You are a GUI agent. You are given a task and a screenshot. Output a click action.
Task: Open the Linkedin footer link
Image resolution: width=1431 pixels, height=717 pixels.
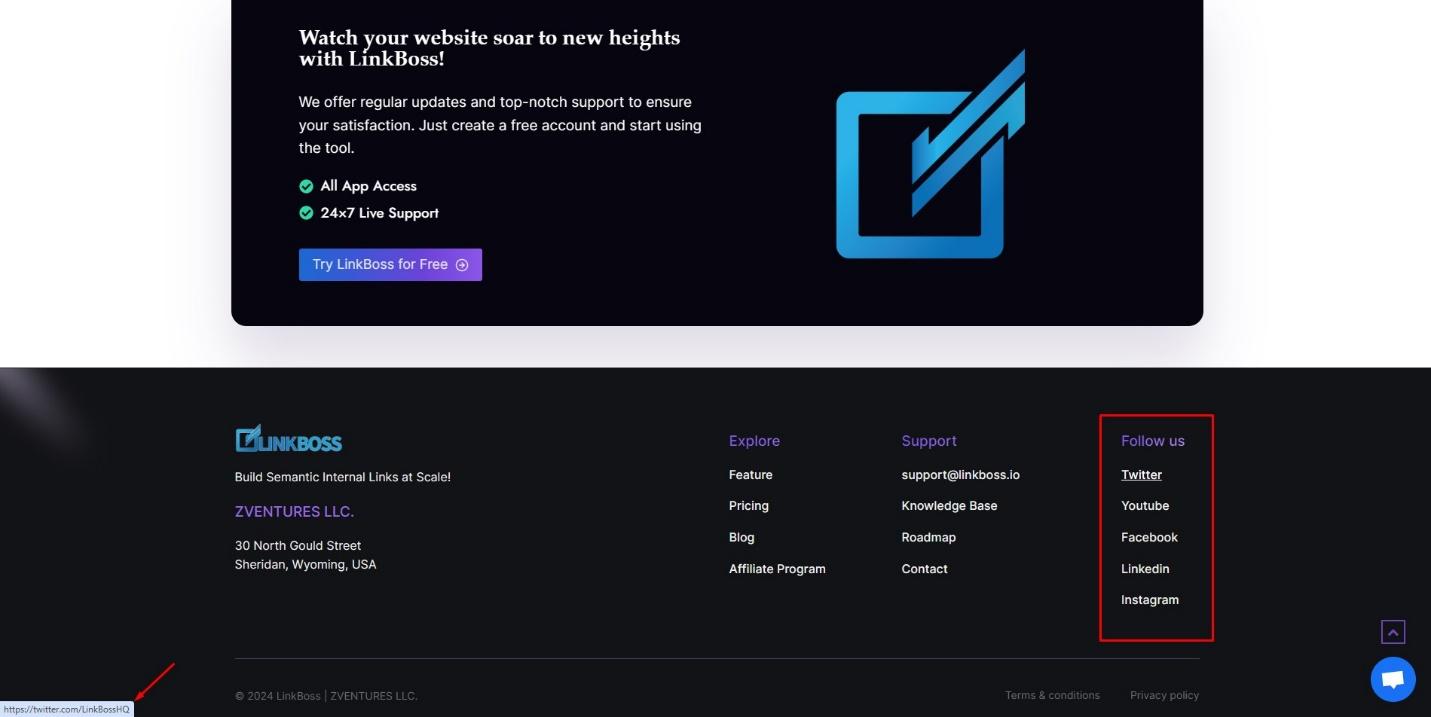coord(1145,569)
